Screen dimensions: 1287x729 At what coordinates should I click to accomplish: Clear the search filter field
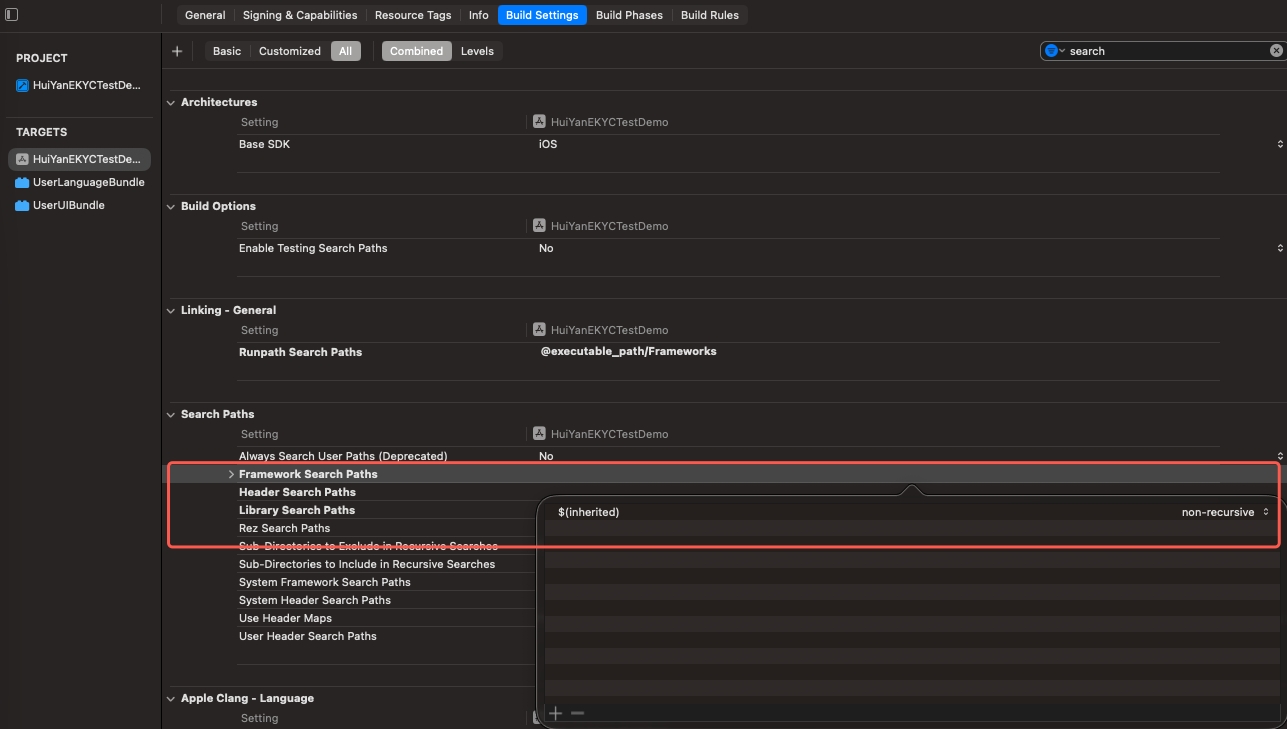[1276, 51]
